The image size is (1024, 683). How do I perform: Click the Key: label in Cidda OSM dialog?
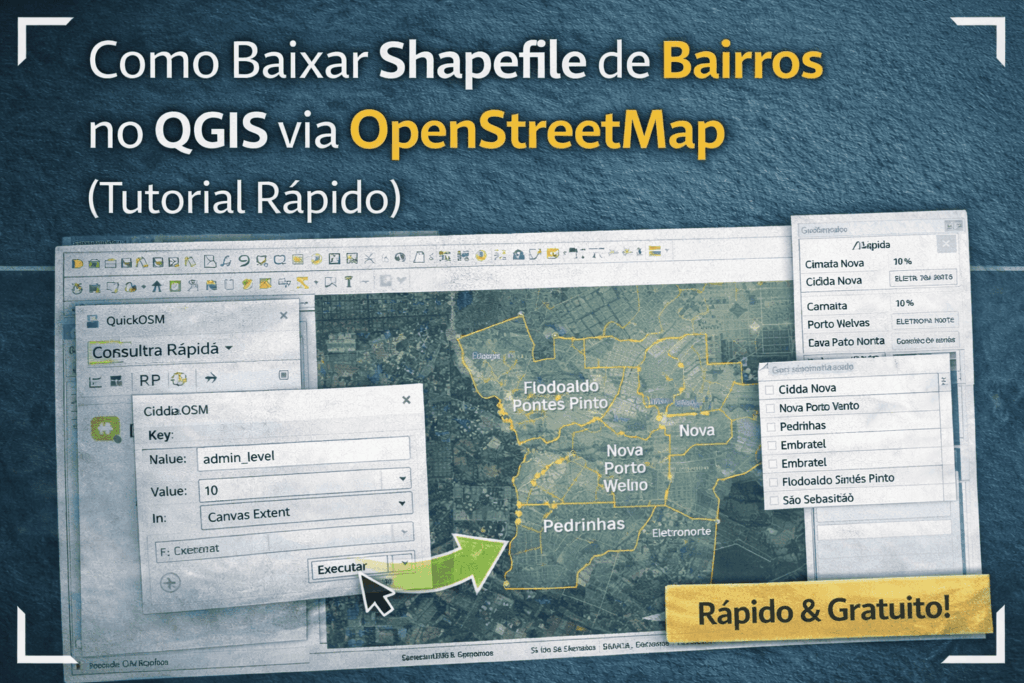click(160, 435)
